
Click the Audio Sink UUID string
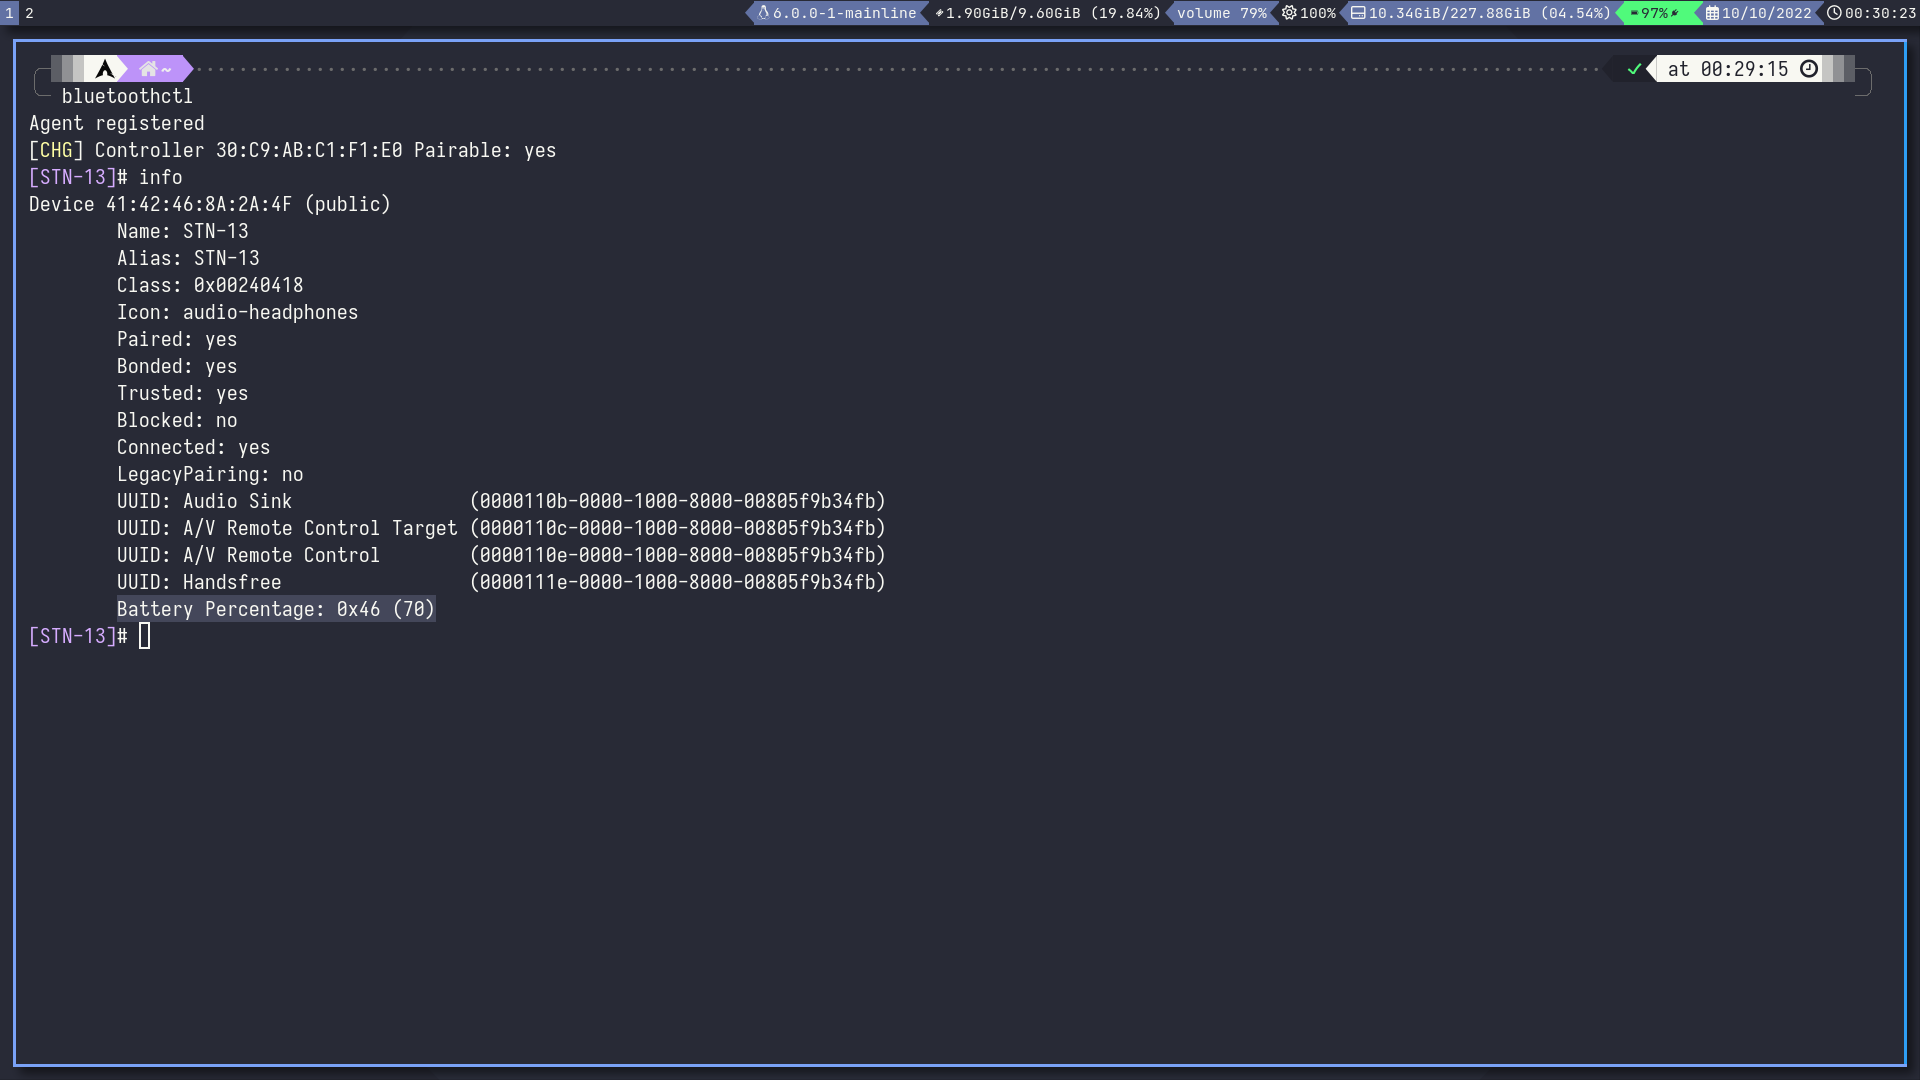click(677, 501)
